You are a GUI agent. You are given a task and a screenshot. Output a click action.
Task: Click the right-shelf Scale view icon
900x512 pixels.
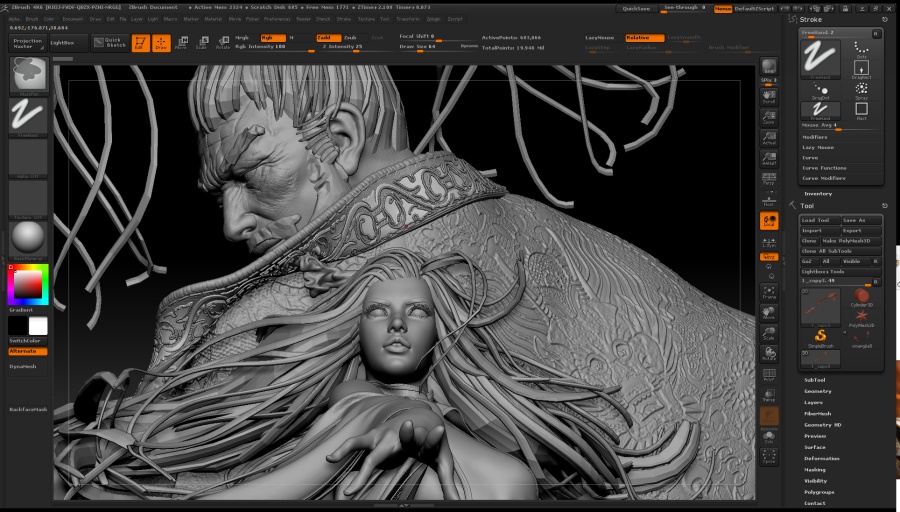point(769,333)
